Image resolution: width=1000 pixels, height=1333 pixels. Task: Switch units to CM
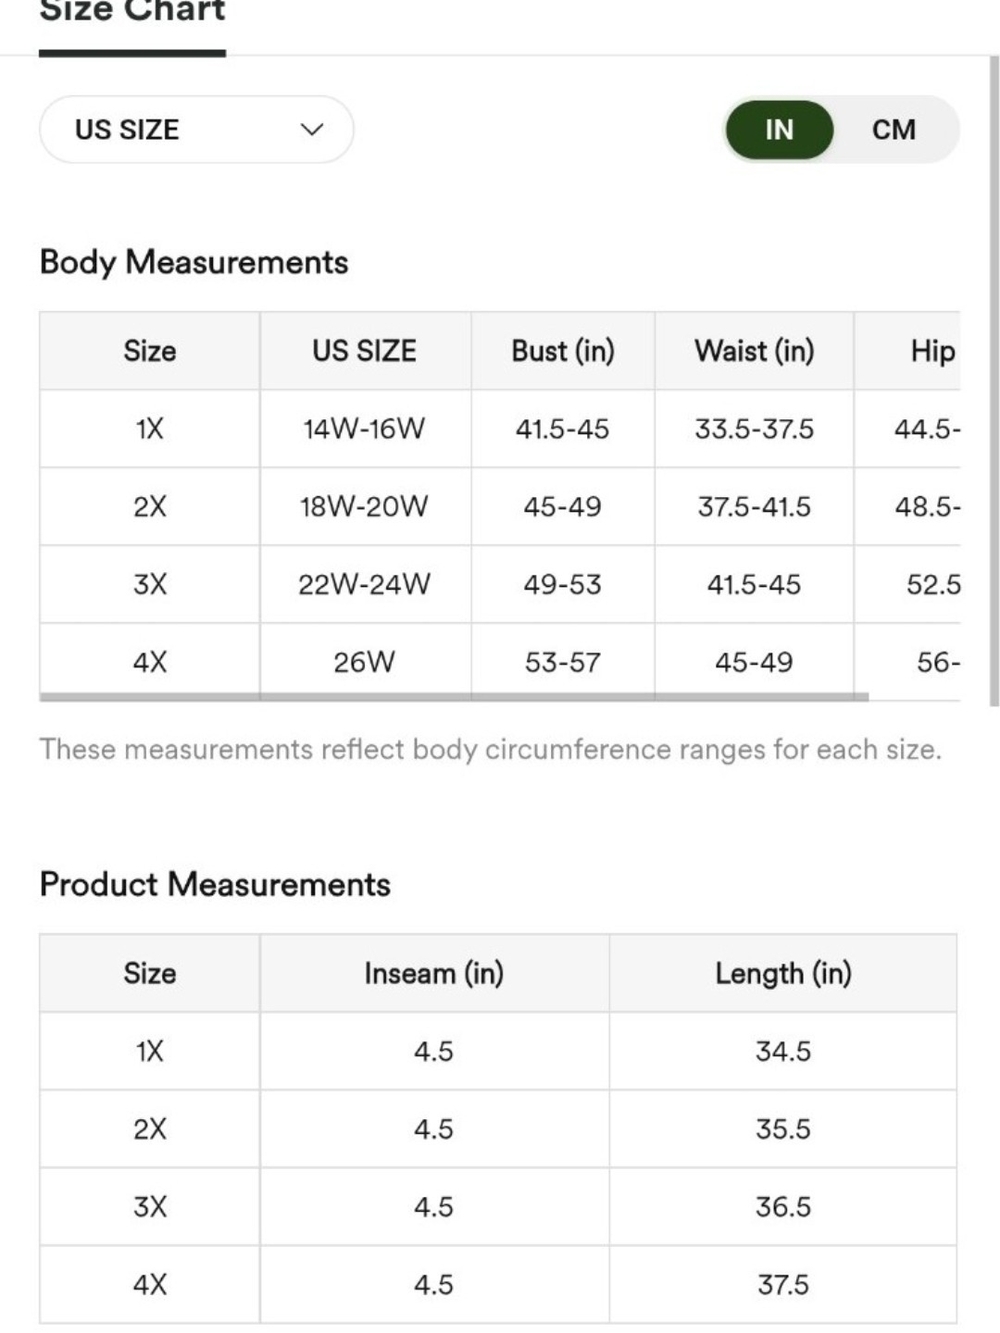tap(893, 129)
